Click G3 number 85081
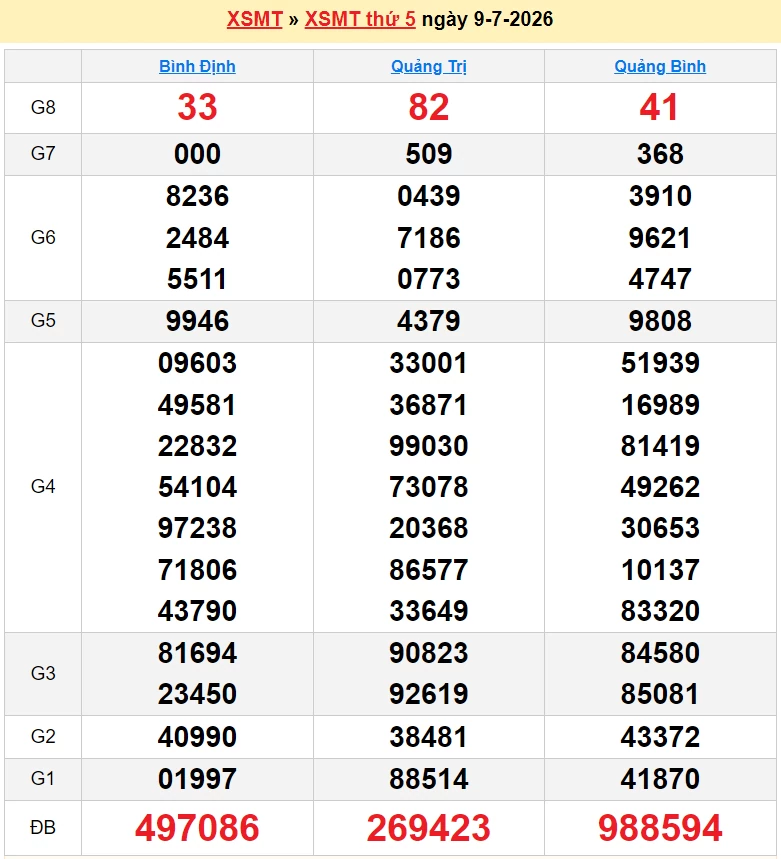This screenshot has width=781, height=859. [660, 694]
